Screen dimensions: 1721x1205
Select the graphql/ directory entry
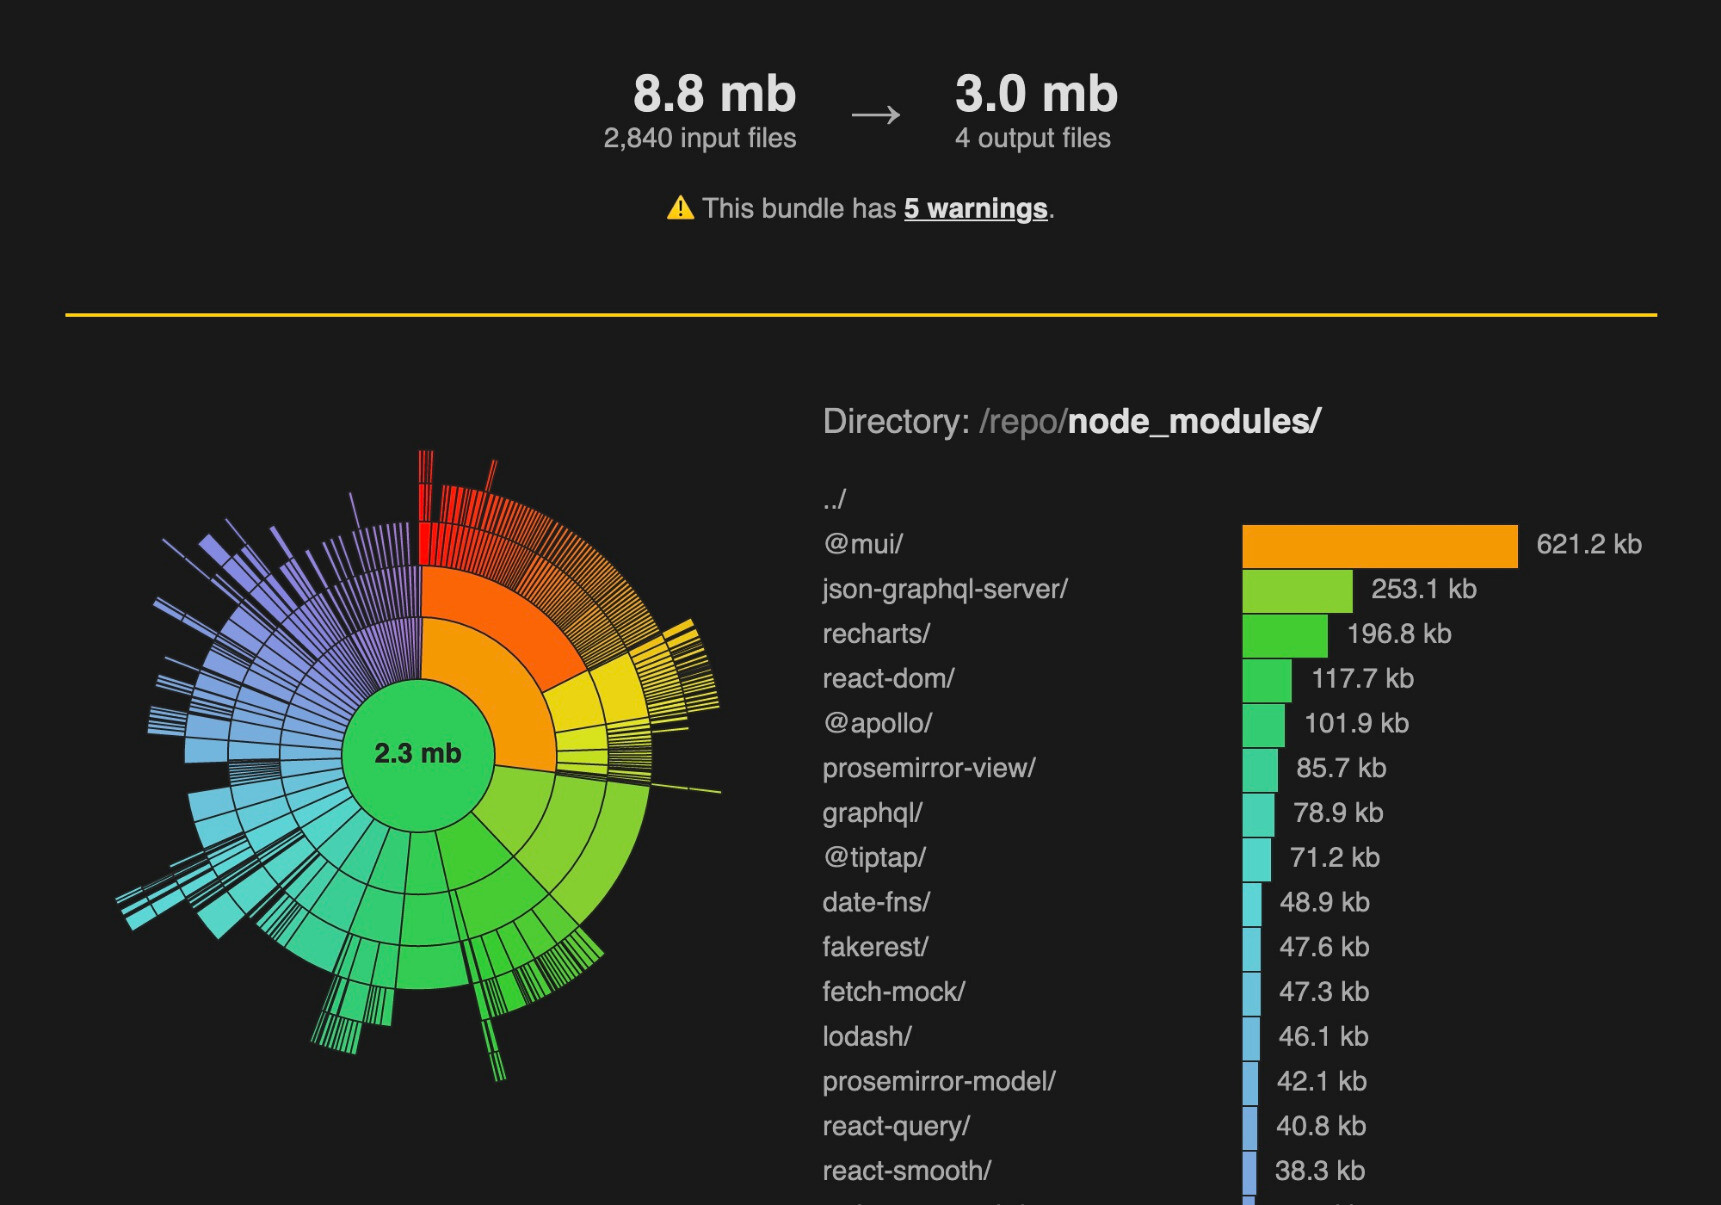click(872, 813)
